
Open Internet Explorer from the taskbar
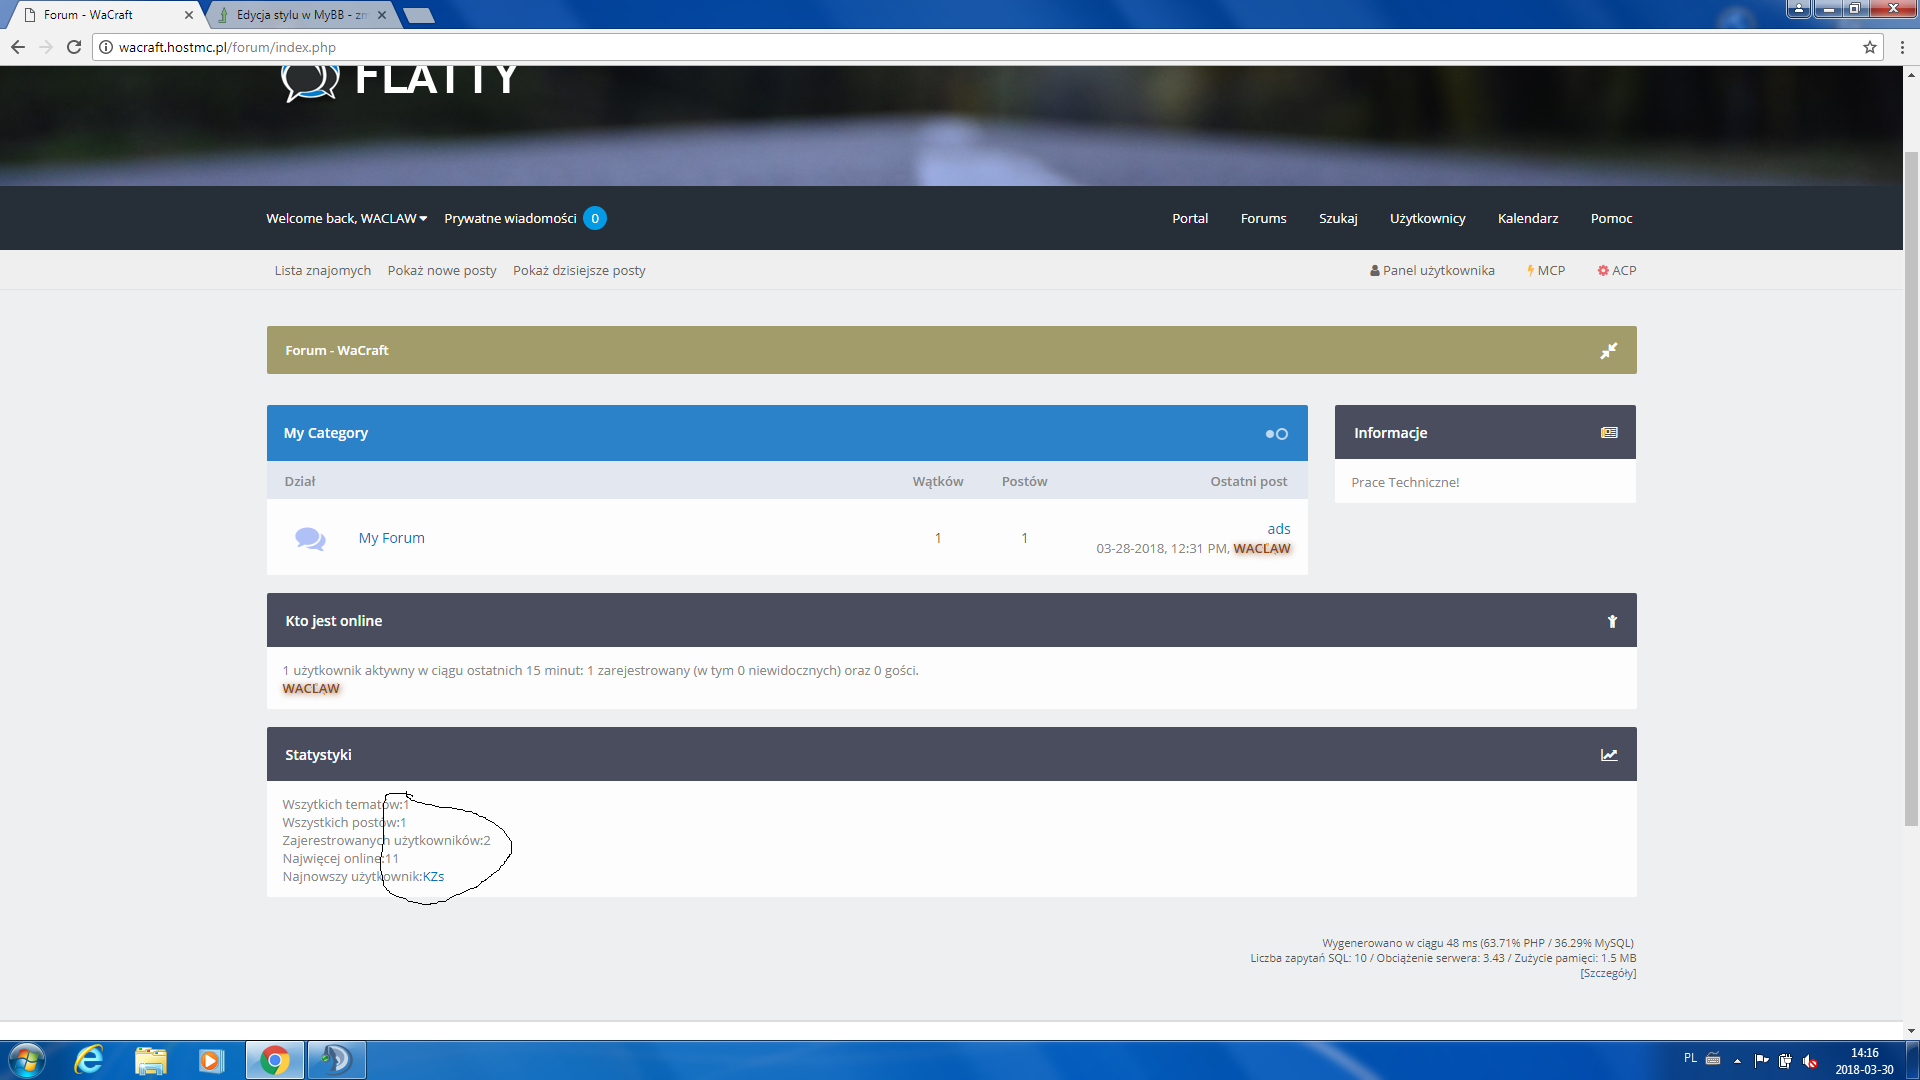tap(89, 1059)
